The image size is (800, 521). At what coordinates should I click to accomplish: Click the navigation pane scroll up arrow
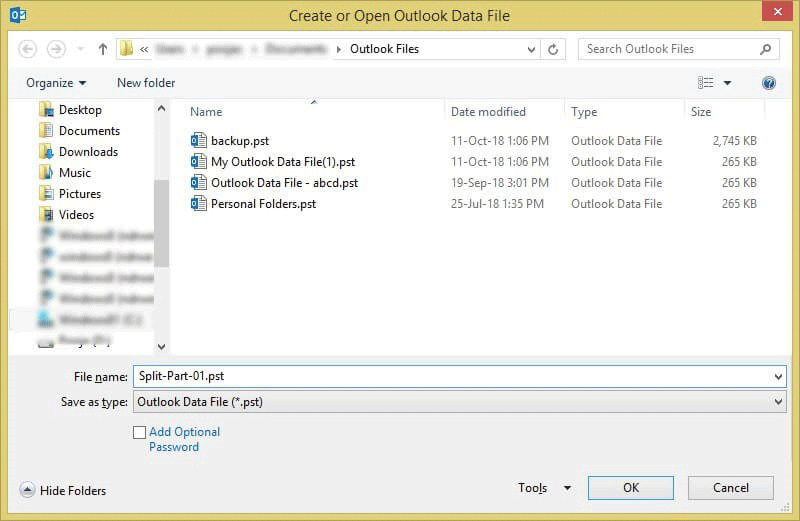tap(161, 108)
